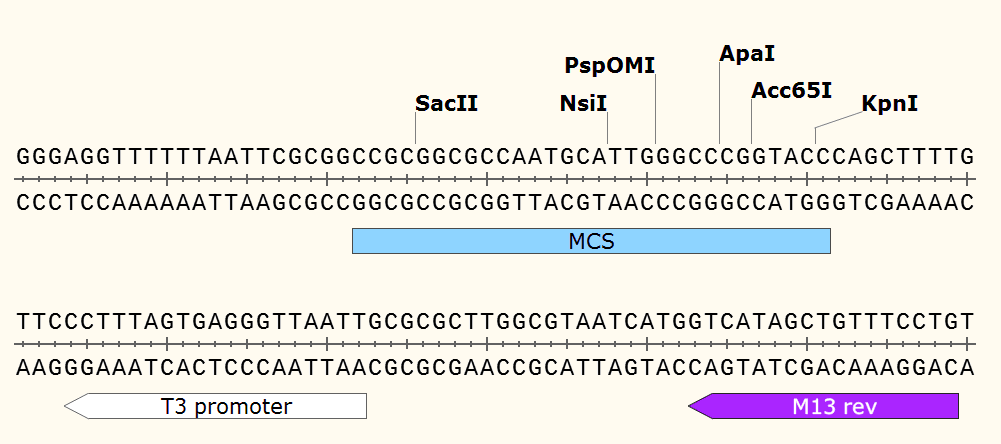Select the purple M13 rev primer
The height and width of the screenshot is (444, 1001).
824,406
